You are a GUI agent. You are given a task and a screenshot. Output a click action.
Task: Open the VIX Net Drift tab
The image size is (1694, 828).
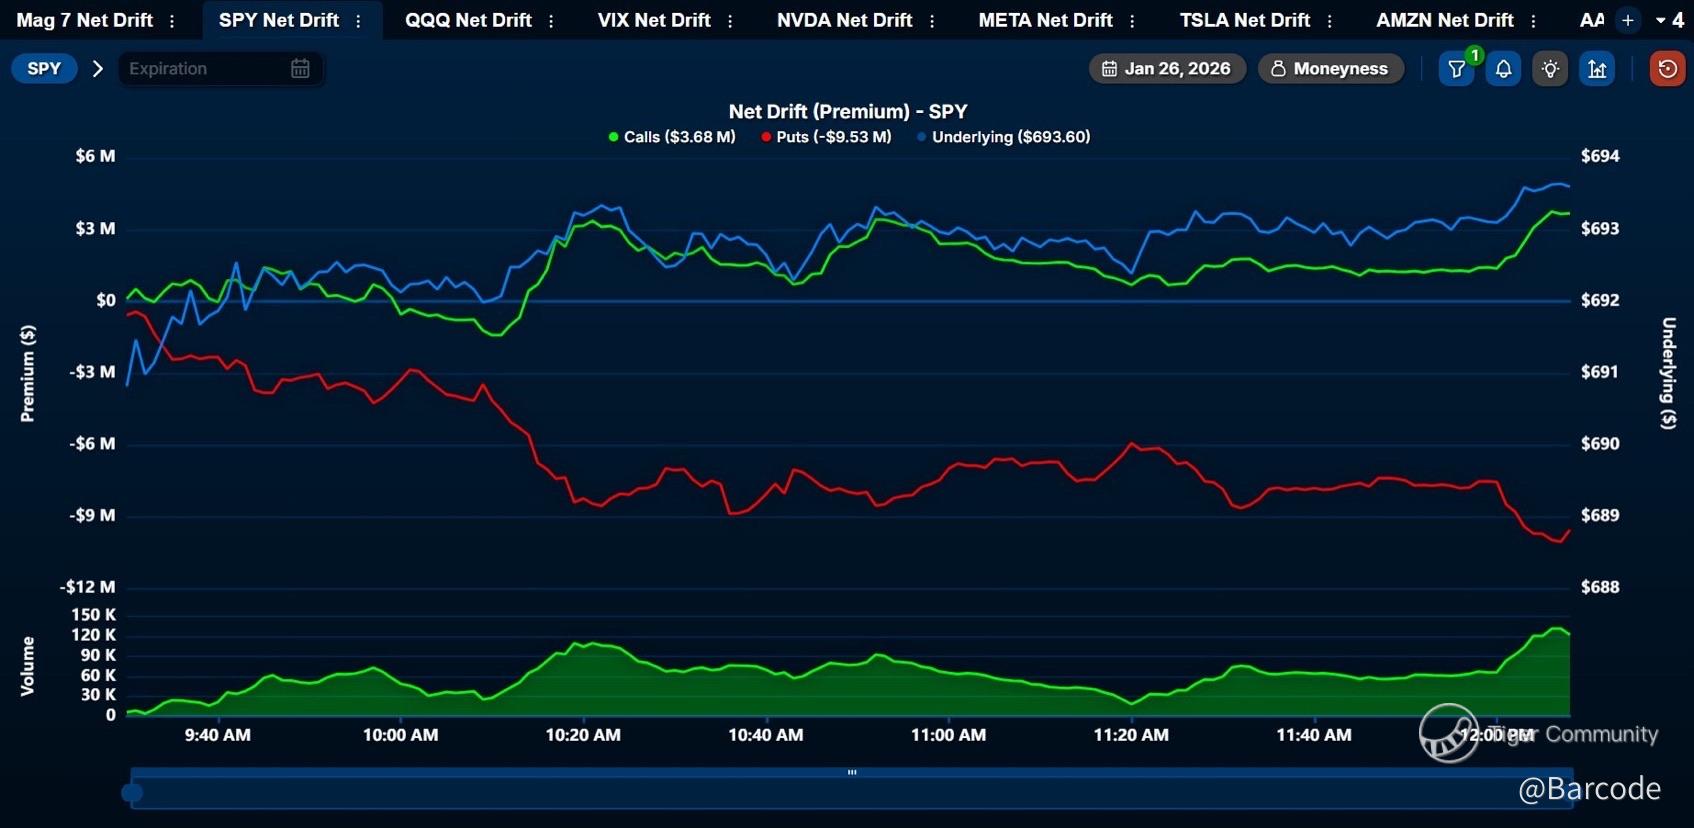tap(654, 20)
